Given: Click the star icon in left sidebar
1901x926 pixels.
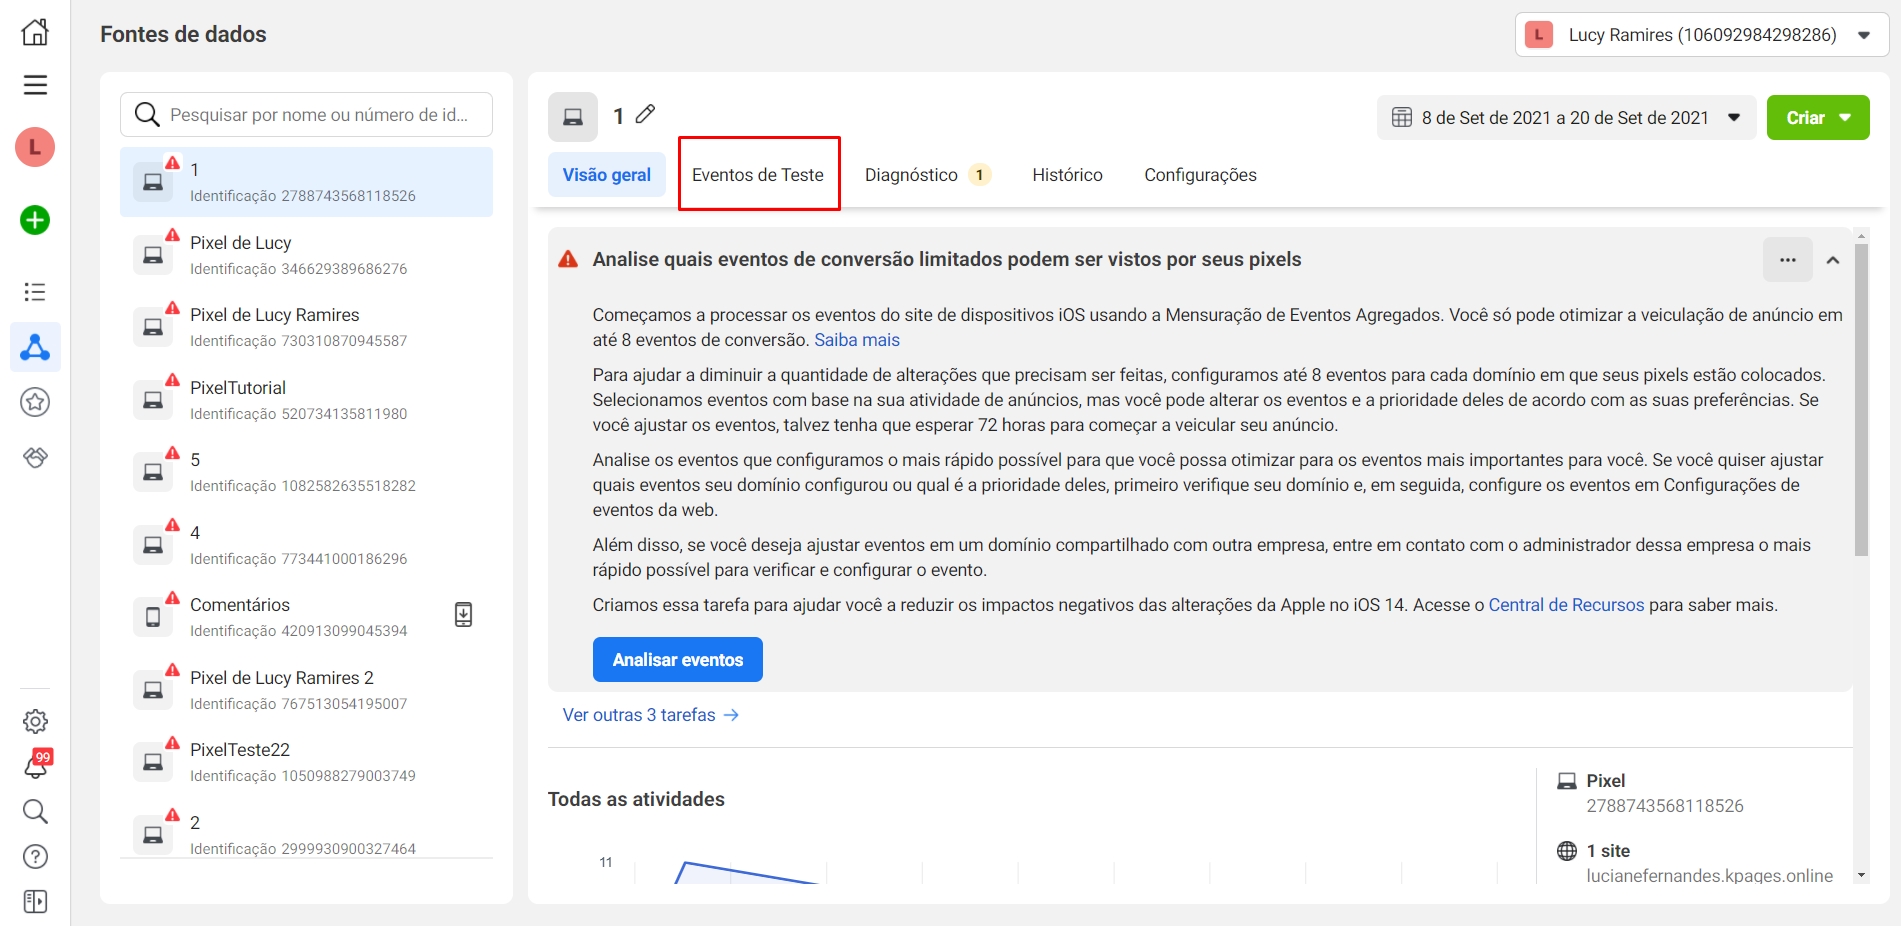Looking at the screenshot, I should (35, 402).
